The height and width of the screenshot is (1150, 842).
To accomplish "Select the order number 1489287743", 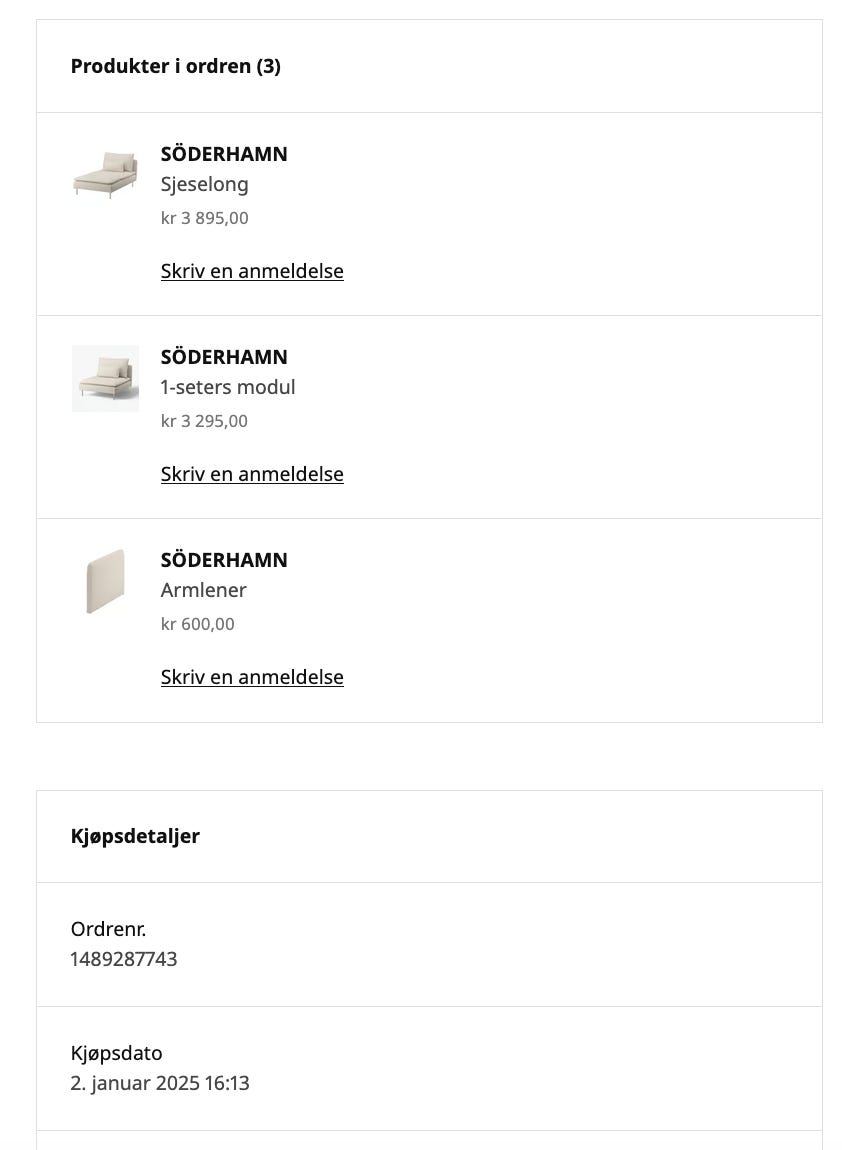I will (x=124, y=959).
